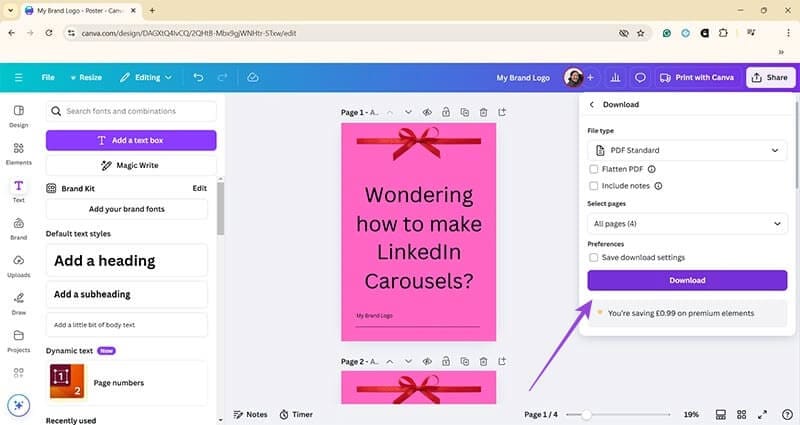Image resolution: width=800 pixels, height=425 pixels.
Task: Delete Page 2 with trash icon
Action: [x=483, y=361]
